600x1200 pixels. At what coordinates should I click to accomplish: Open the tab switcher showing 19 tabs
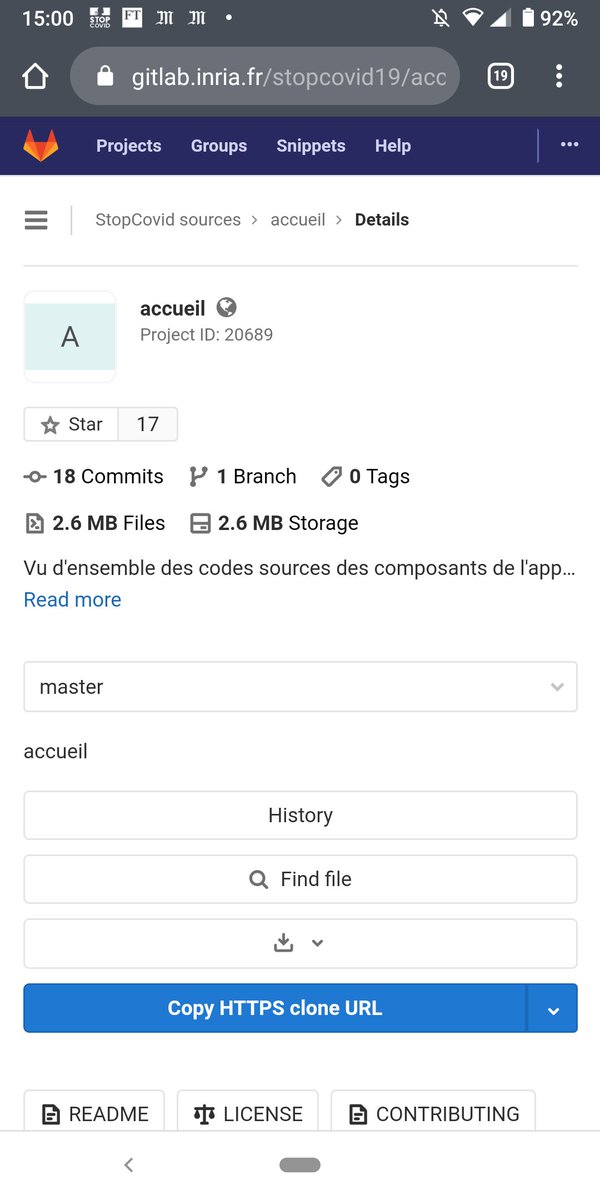point(500,76)
